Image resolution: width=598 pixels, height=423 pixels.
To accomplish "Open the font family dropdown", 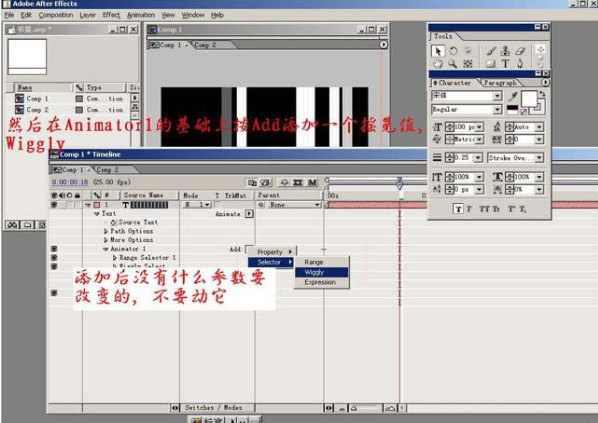I will [x=497, y=96].
